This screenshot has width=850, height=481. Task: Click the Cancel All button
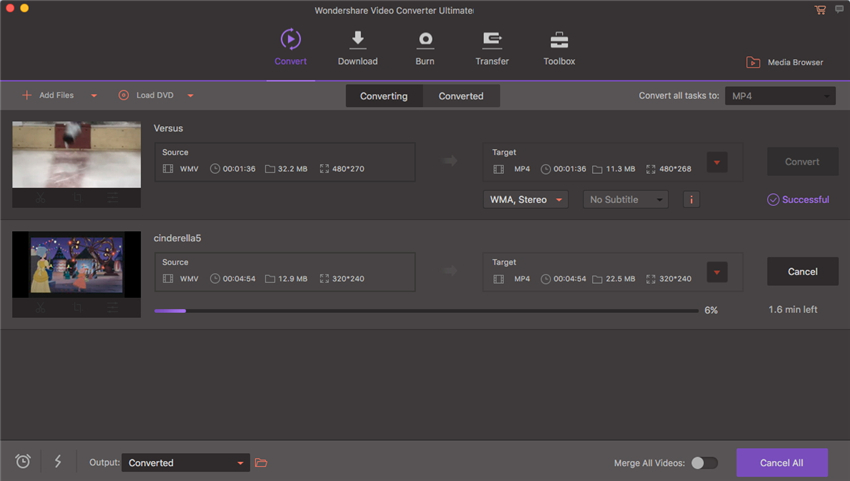point(782,463)
